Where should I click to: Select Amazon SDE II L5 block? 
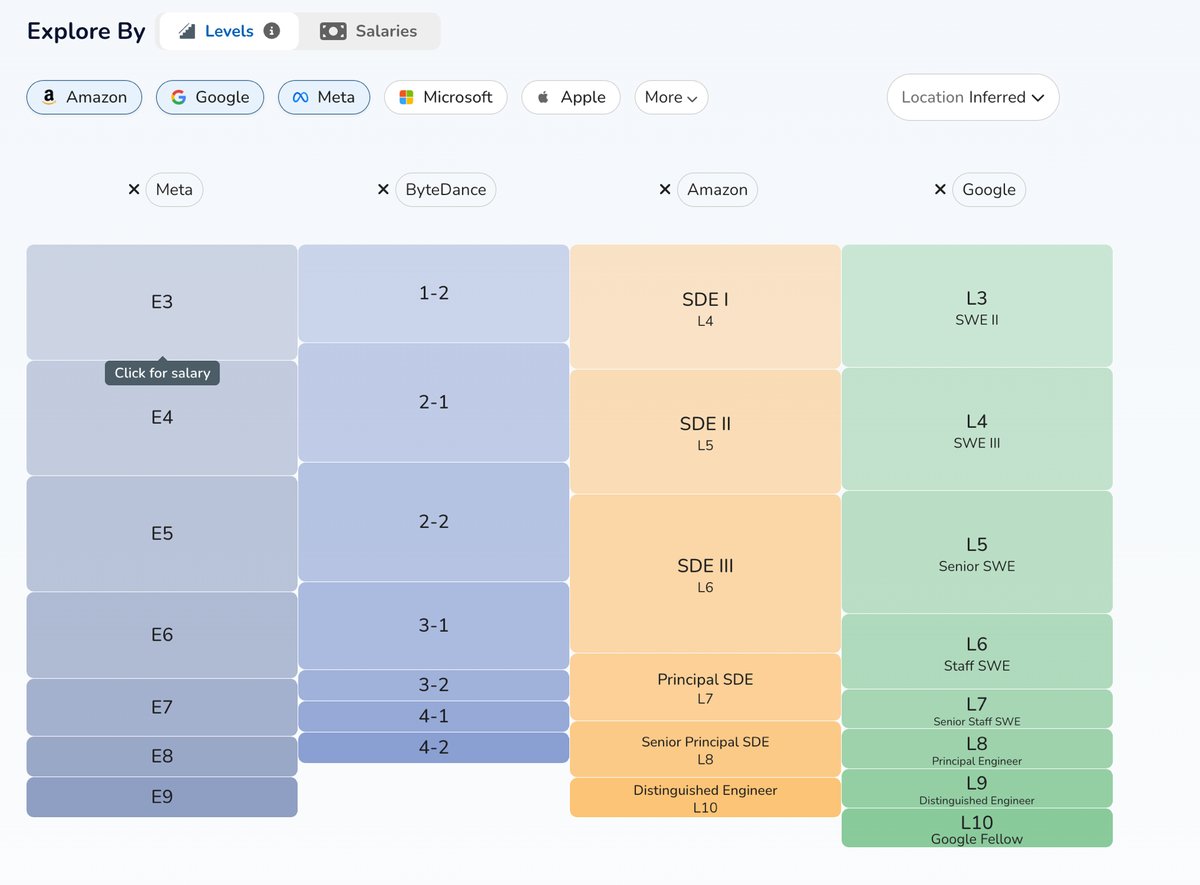(x=705, y=432)
